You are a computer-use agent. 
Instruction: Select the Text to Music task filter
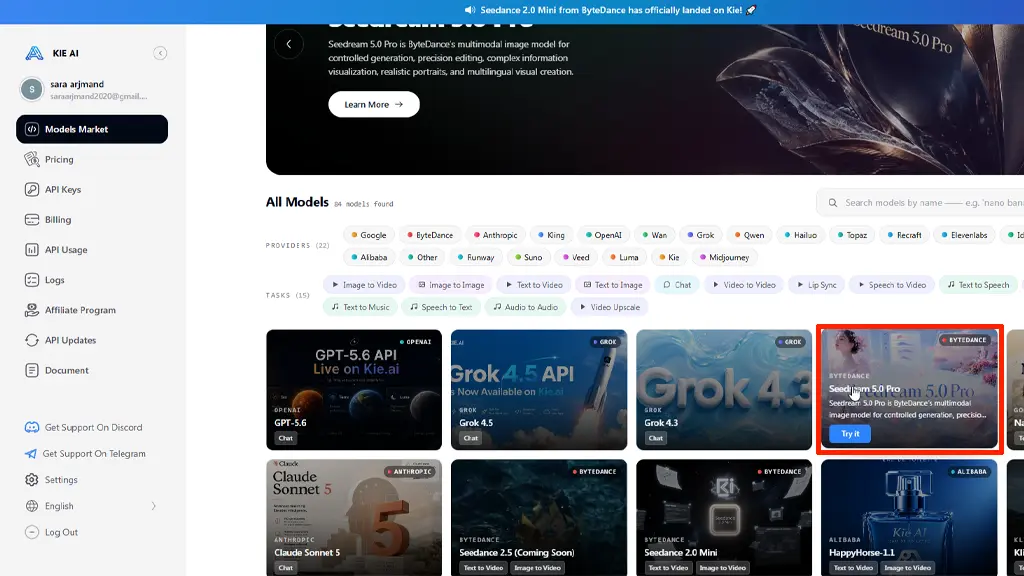pos(360,307)
